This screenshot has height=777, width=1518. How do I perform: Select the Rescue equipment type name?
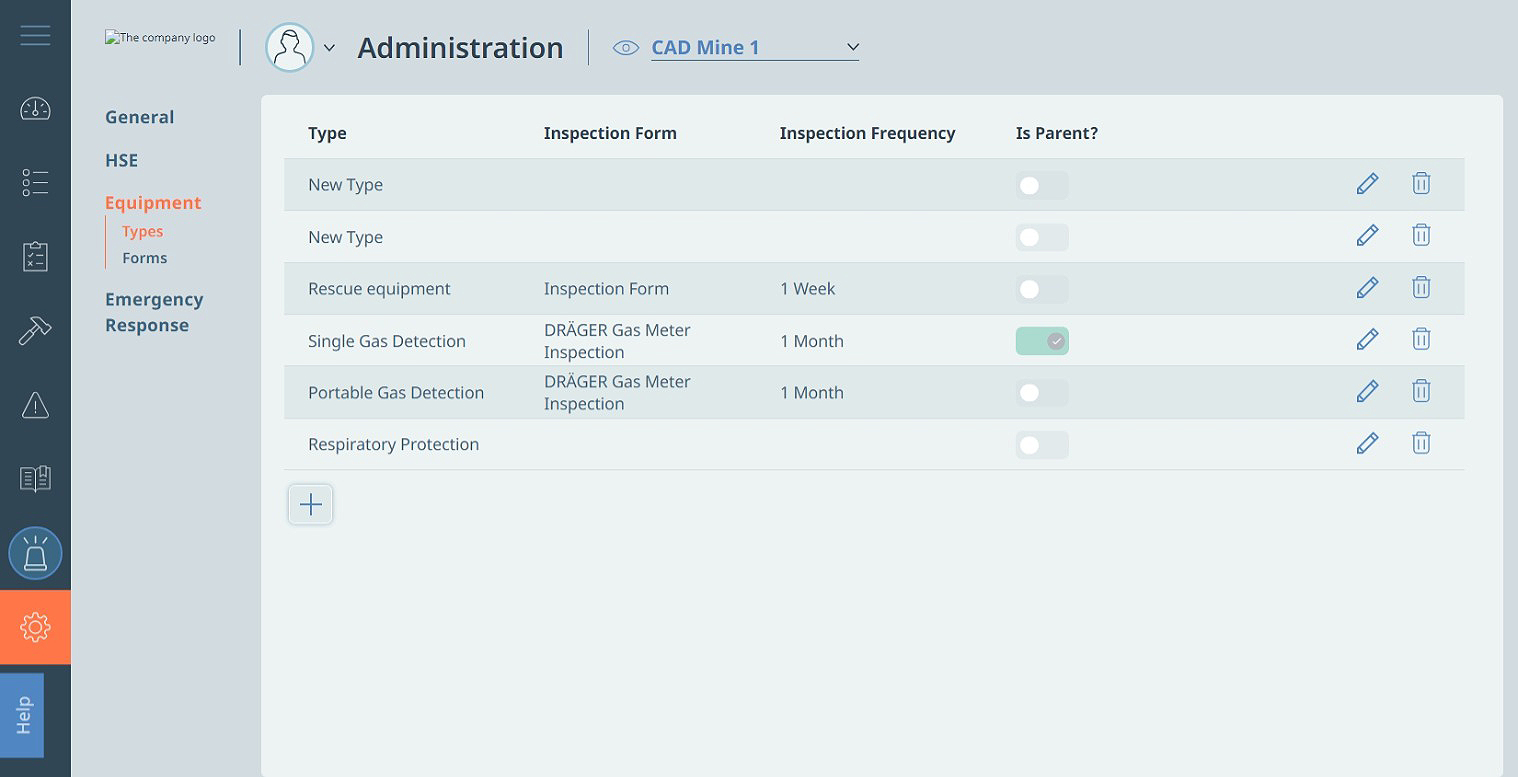tap(379, 289)
